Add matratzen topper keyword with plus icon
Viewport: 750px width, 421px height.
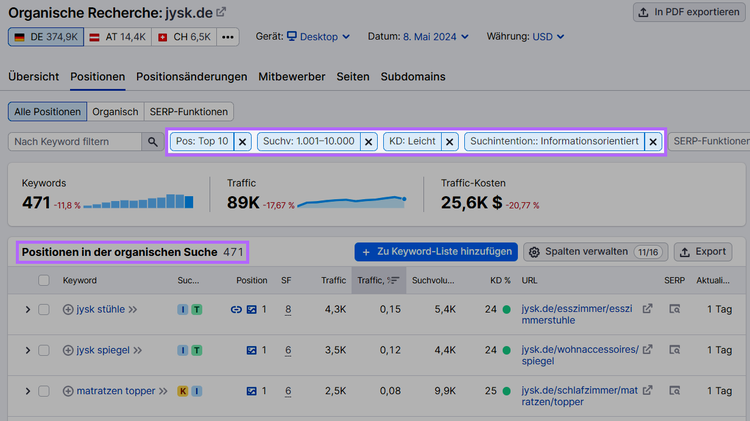coord(68,391)
